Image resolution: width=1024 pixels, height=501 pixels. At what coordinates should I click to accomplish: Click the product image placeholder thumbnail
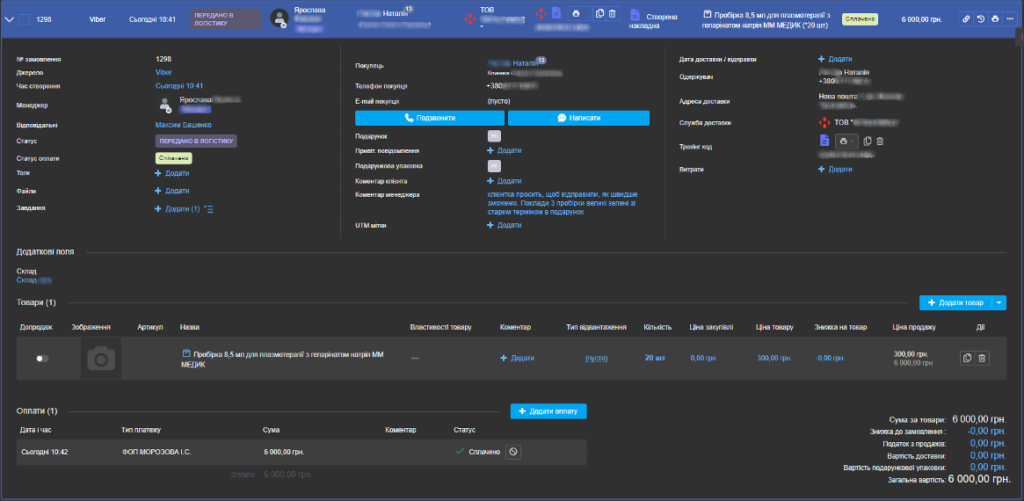(x=100, y=358)
